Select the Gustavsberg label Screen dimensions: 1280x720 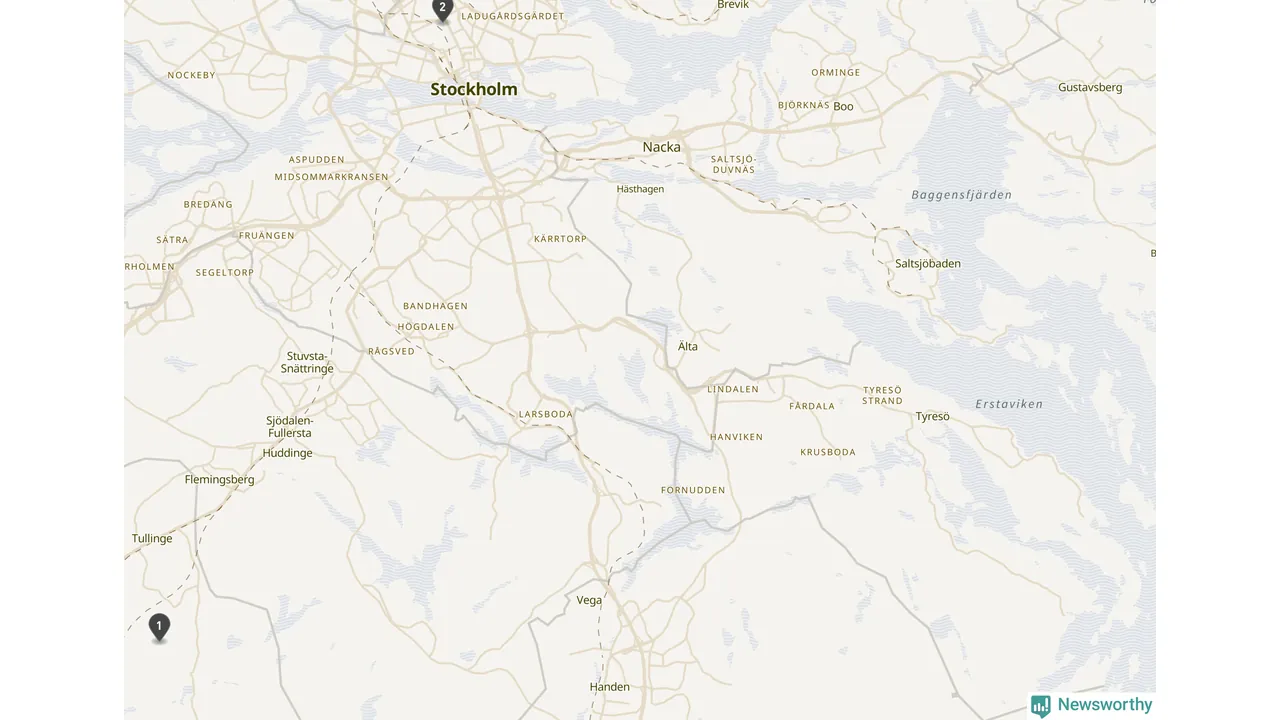coord(1090,87)
